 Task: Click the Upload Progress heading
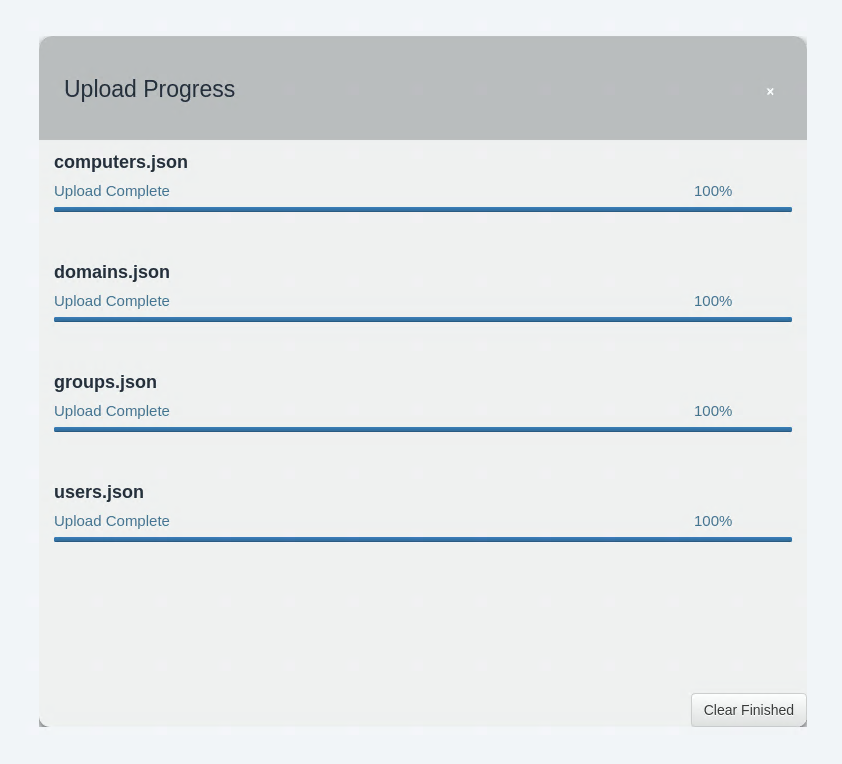[x=150, y=89]
